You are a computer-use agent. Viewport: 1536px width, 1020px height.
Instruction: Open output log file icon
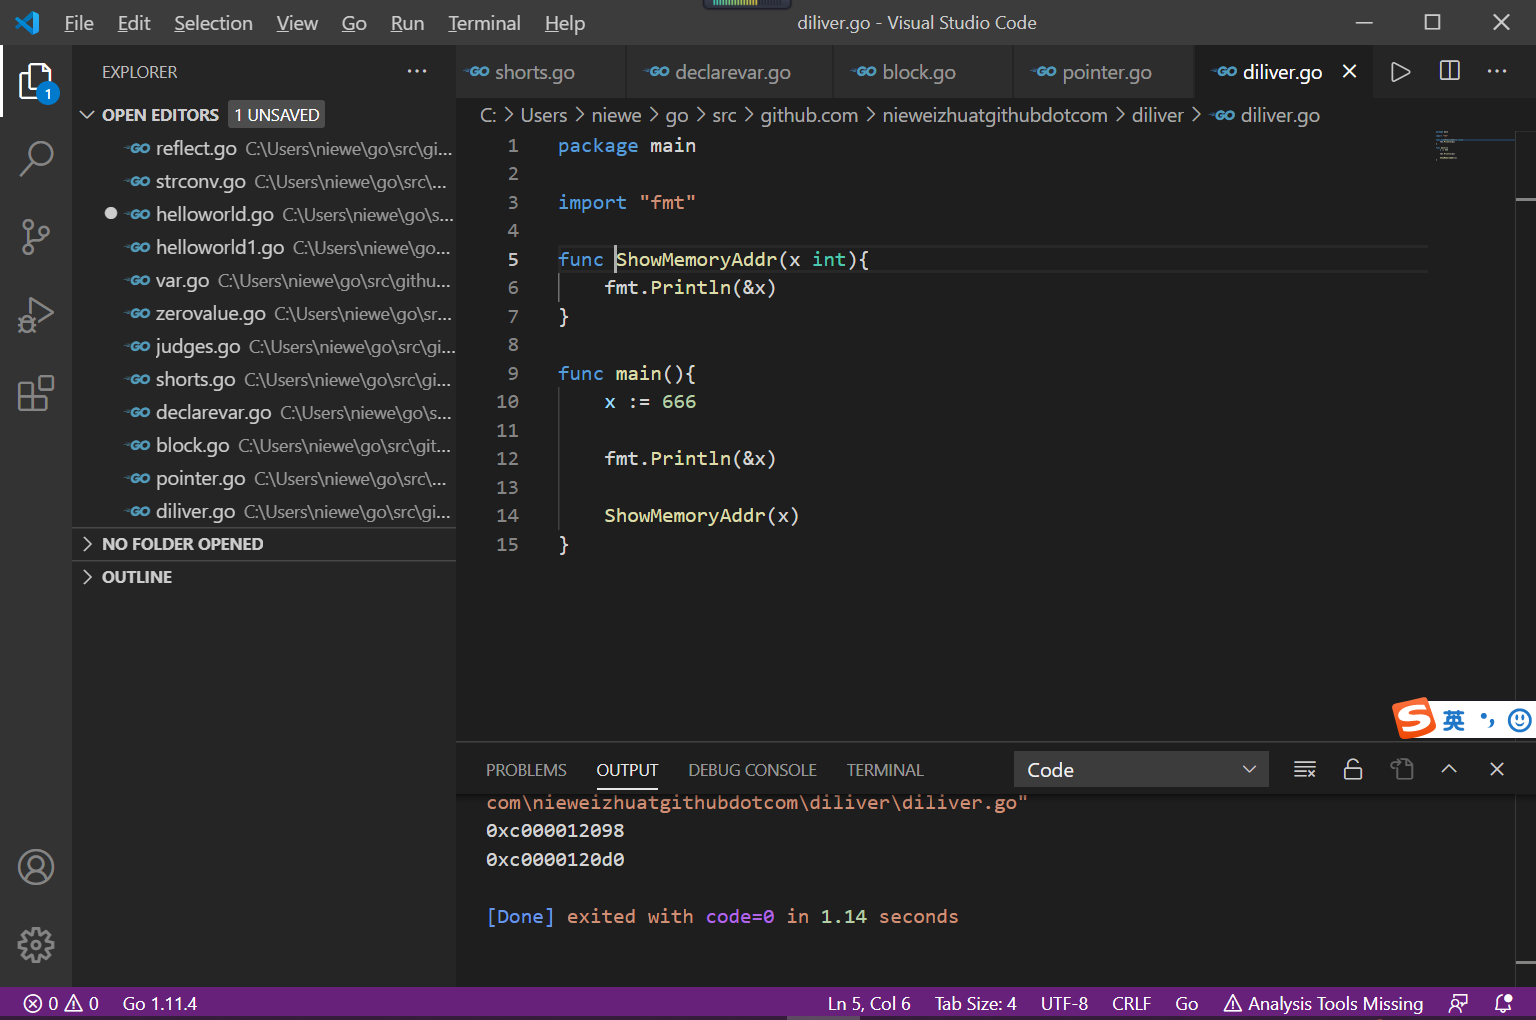click(1401, 769)
